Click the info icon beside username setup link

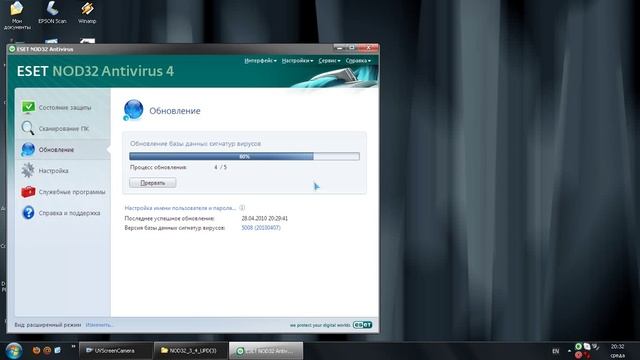pos(242,208)
